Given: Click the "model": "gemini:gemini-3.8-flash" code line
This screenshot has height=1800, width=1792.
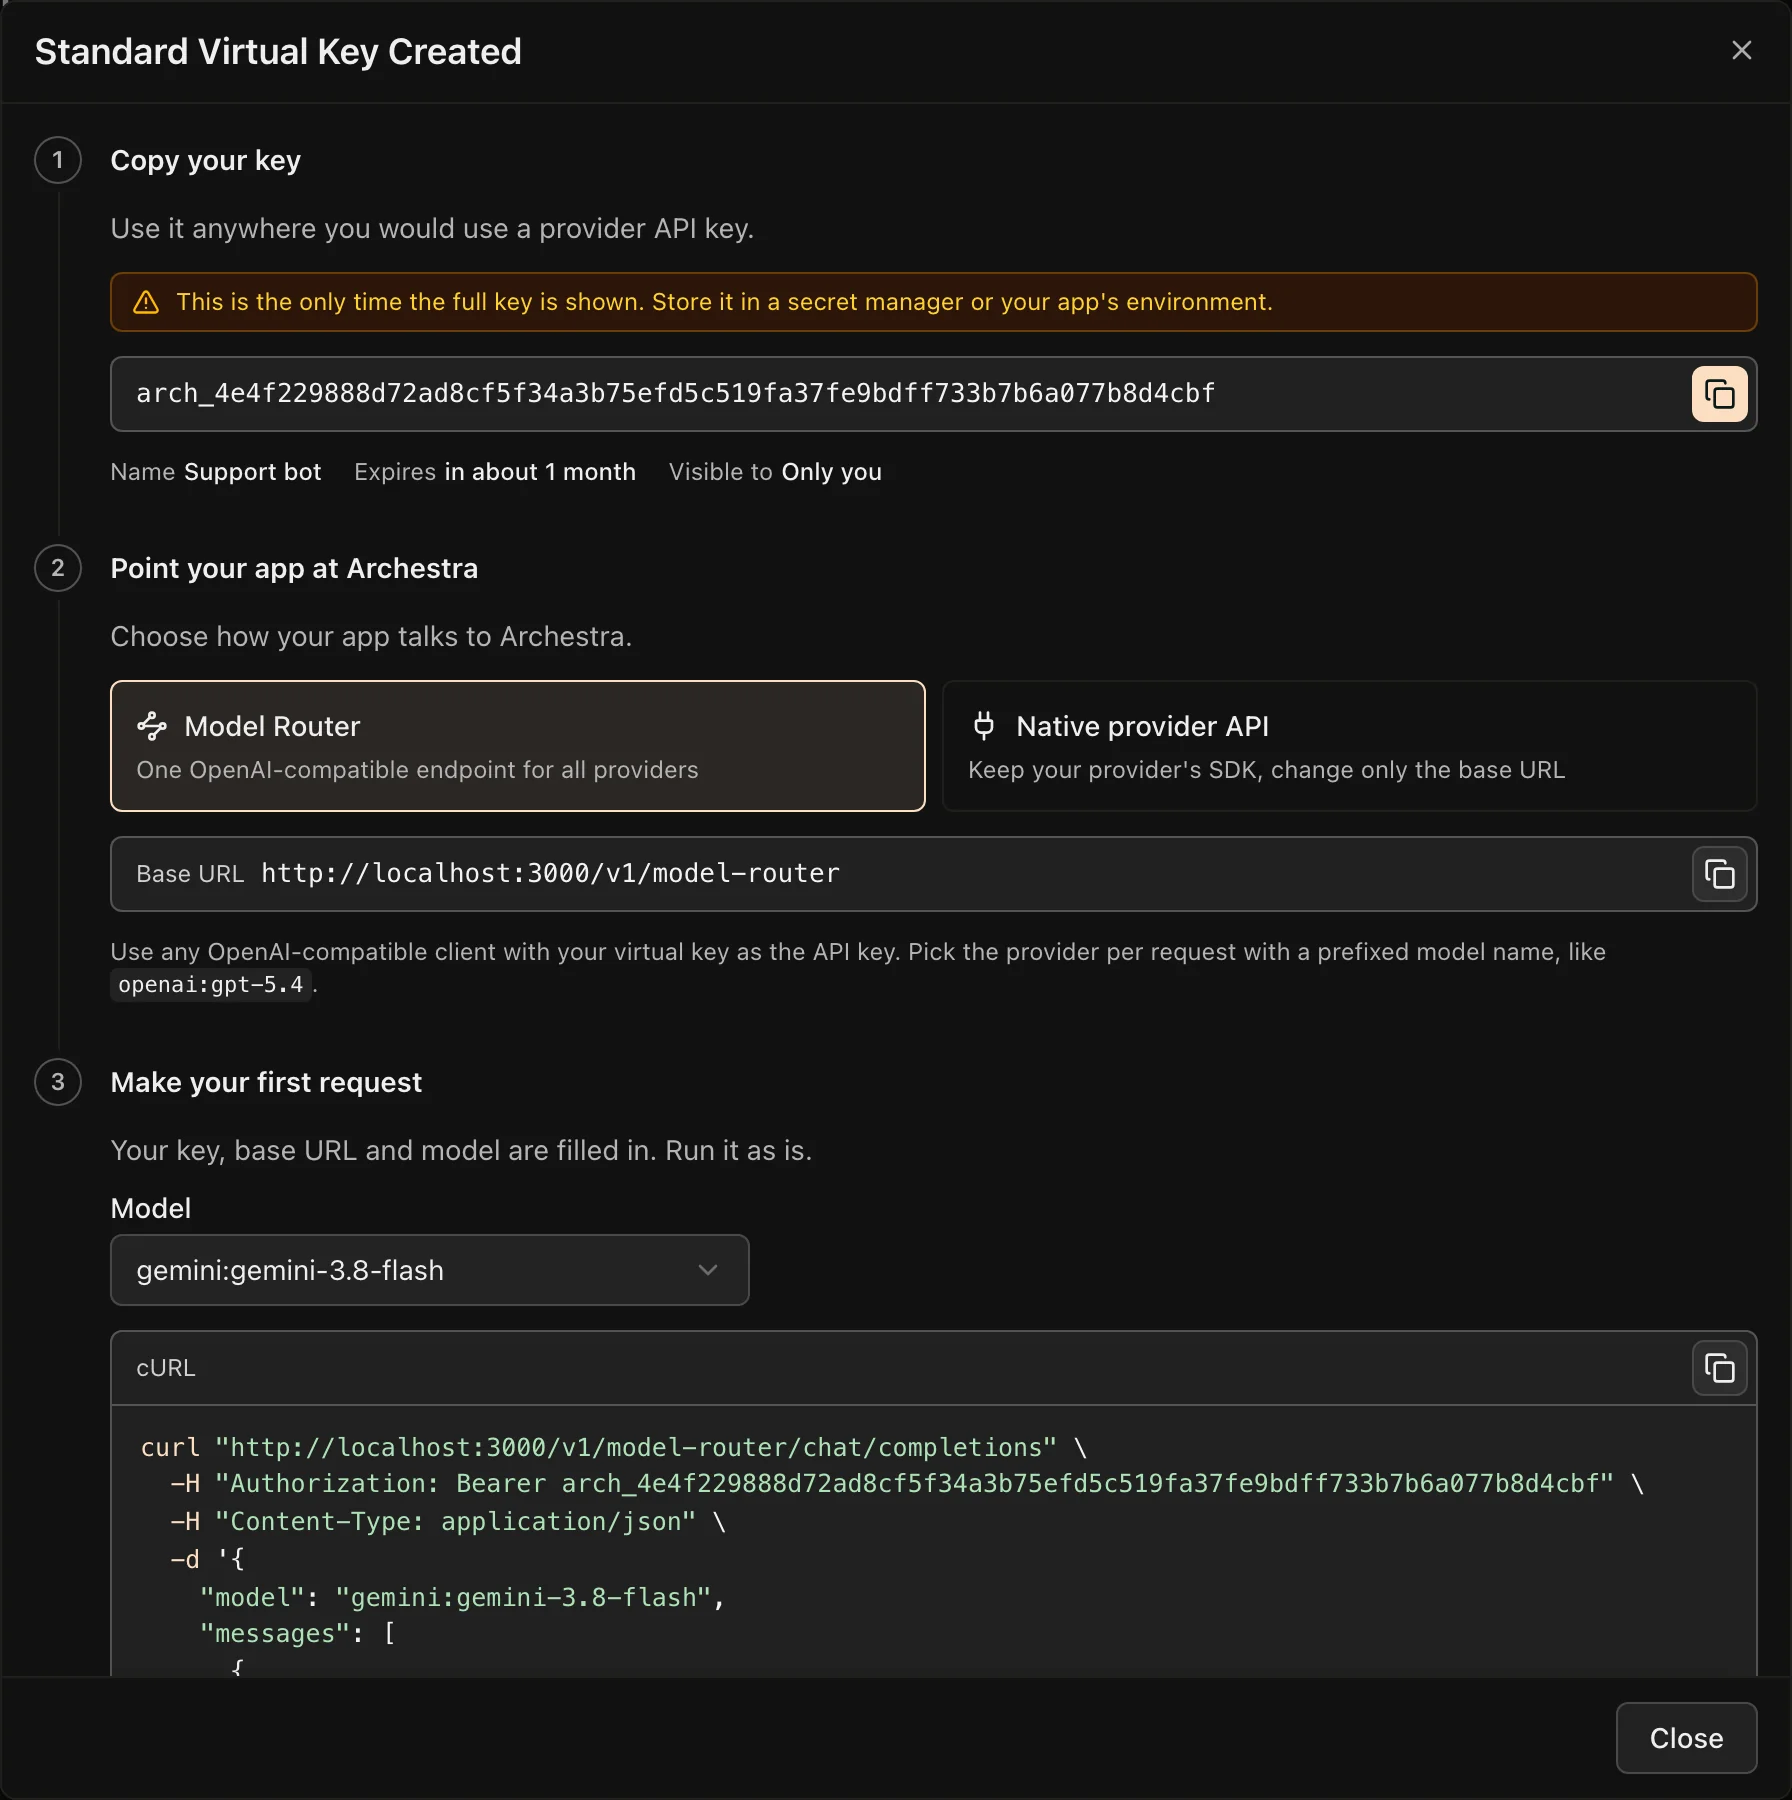Looking at the screenshot, I should 462,1597.
